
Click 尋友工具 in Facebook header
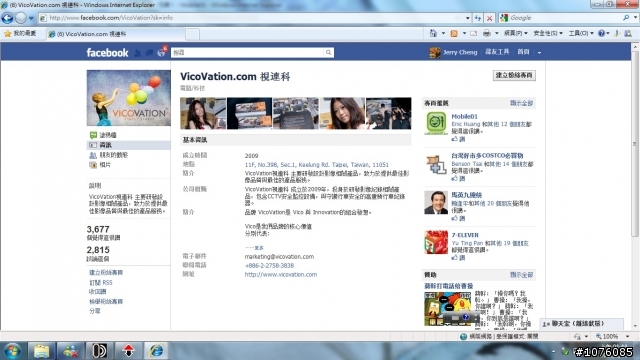[x=497, y=52]
